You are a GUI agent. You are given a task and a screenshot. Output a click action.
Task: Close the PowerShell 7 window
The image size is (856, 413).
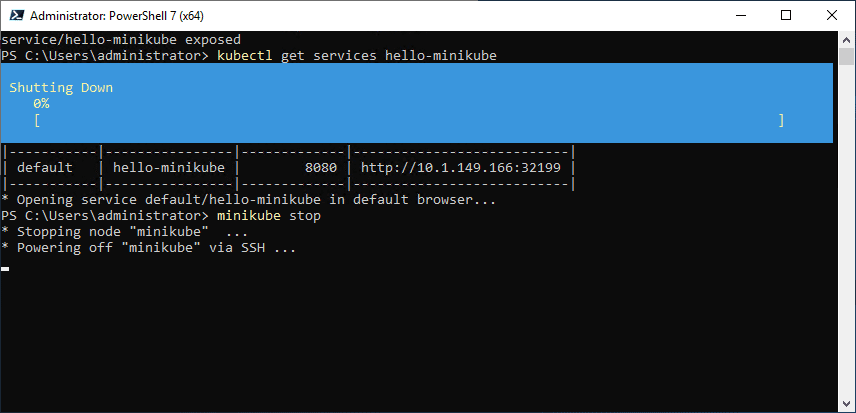(832, 16)
